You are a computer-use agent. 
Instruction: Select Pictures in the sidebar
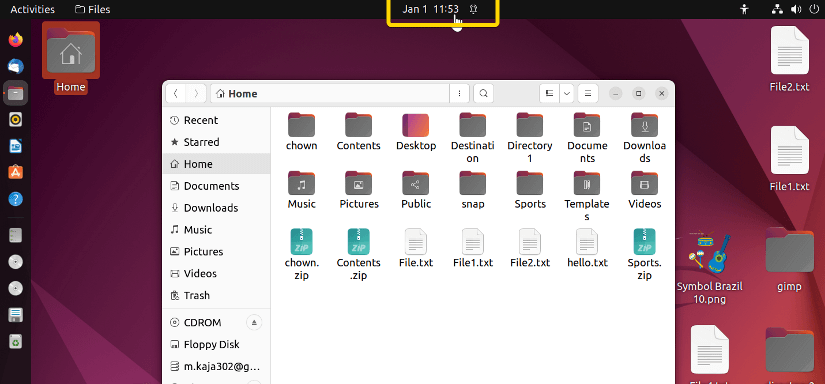point(217,251)
